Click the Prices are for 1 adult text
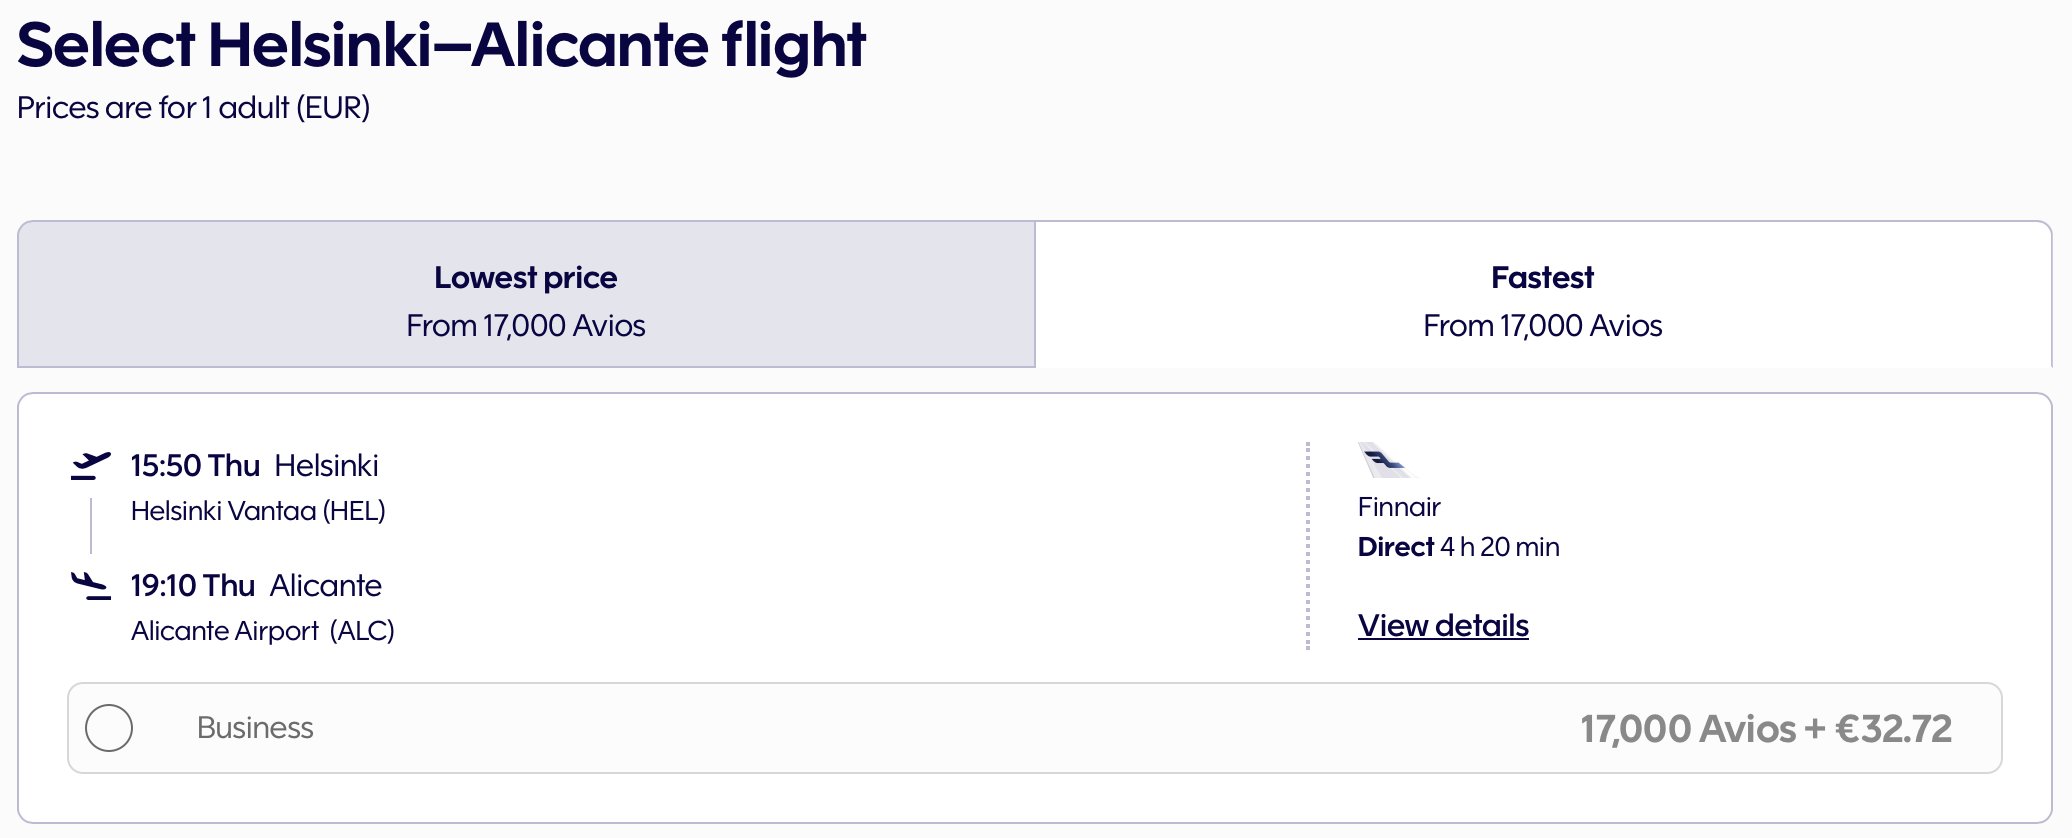Viewport: 2072px width, 838px height. [x=193, y=107]
